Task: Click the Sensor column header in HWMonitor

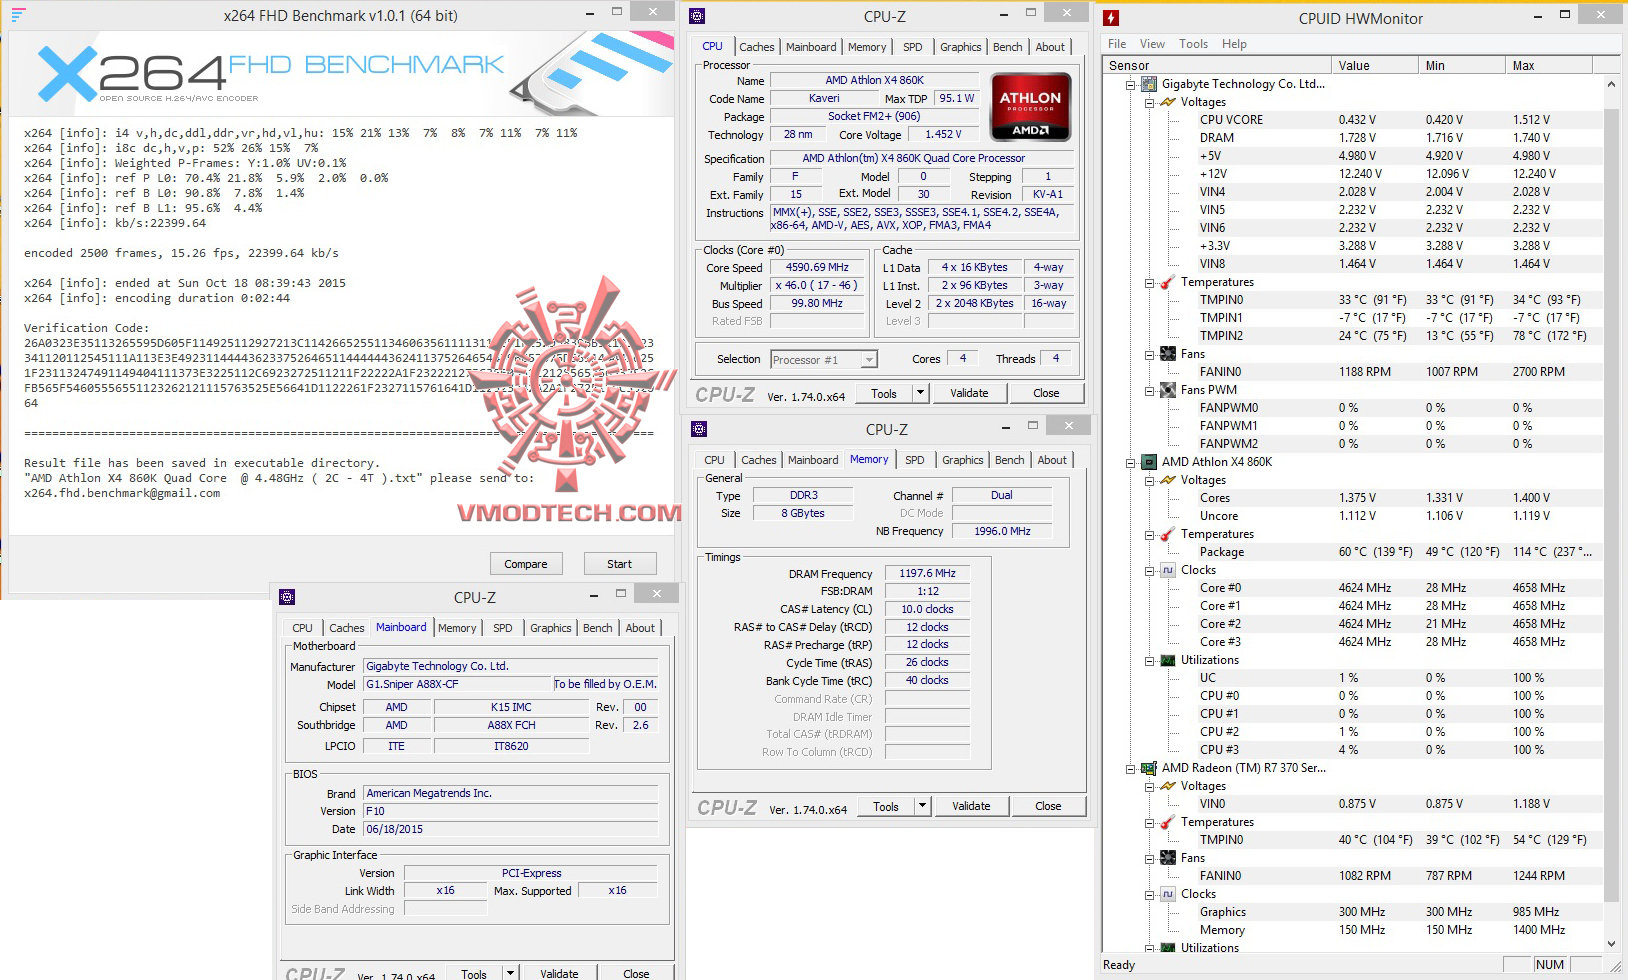Action: (x=1219, y=66)
